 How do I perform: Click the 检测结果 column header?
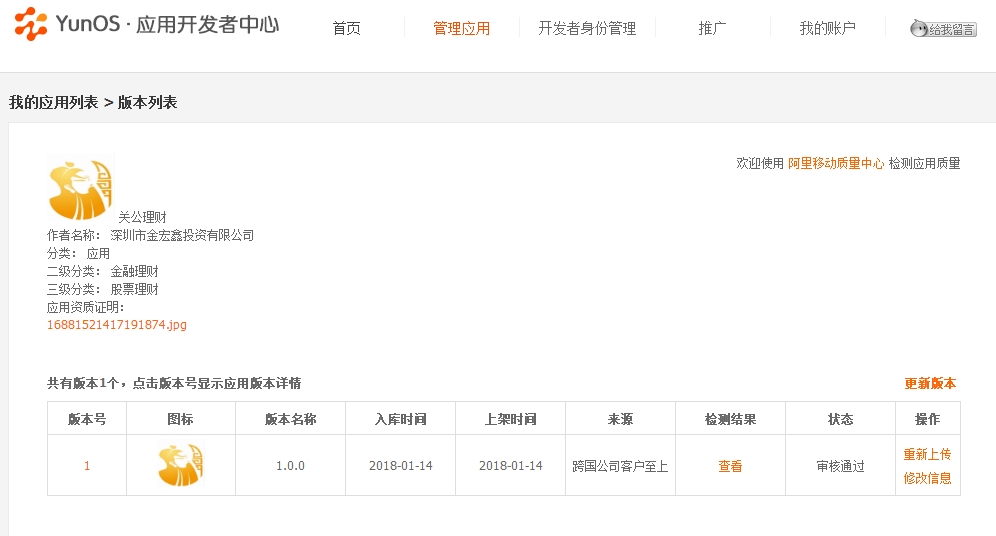pyautogui.click(x=730, y=419)
